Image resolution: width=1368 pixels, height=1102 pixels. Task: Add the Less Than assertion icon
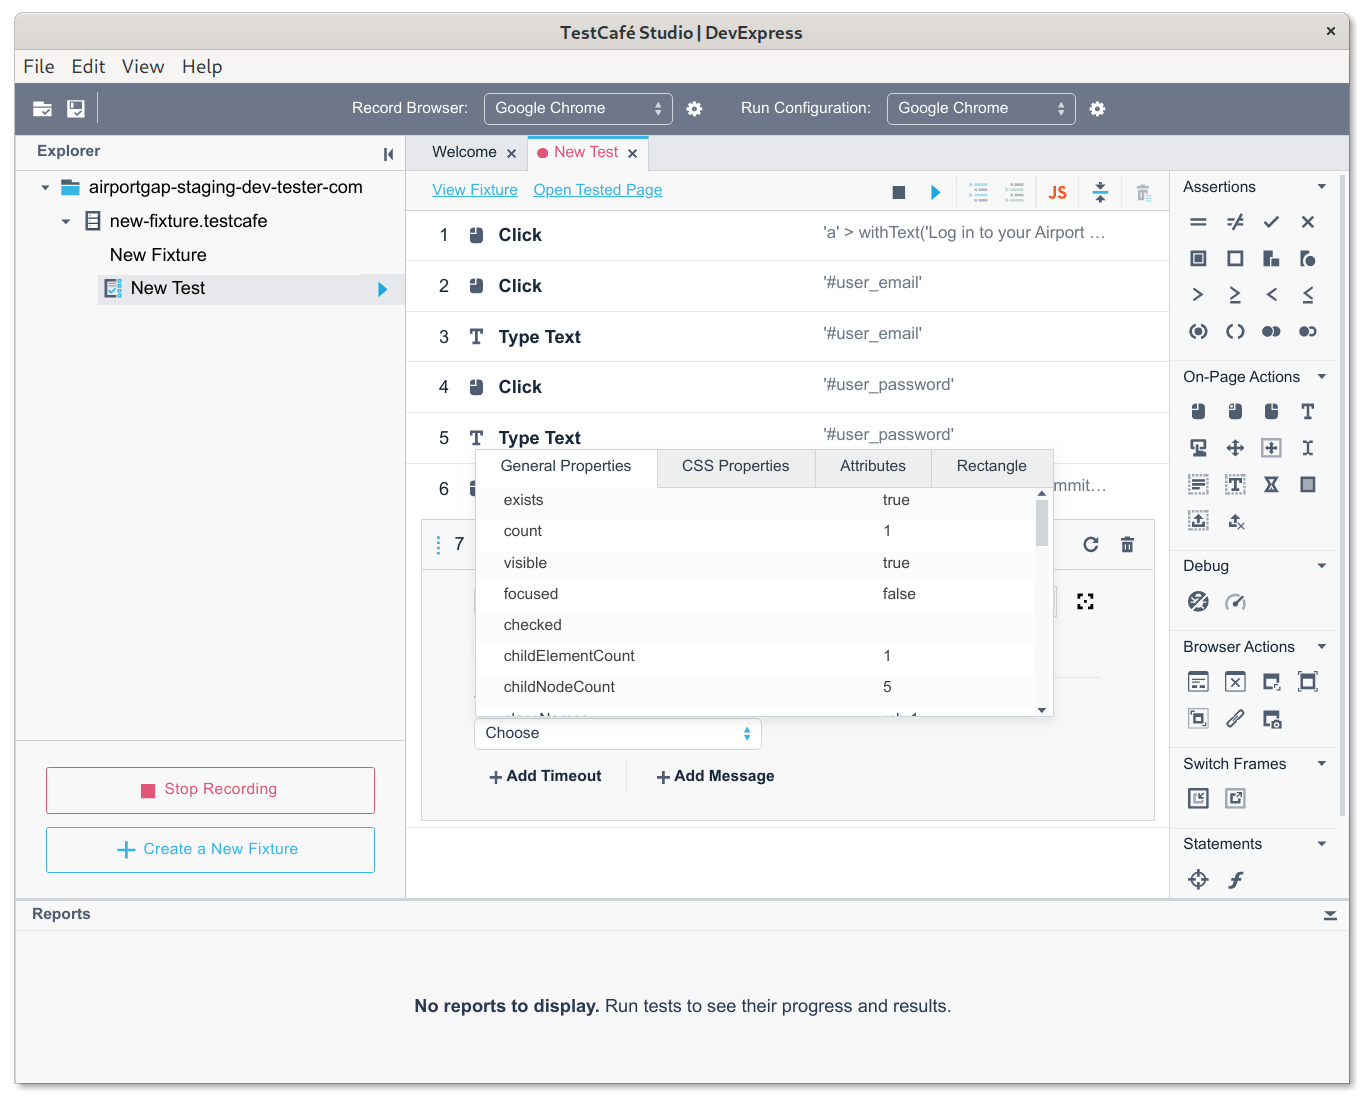coord(1271,295)
